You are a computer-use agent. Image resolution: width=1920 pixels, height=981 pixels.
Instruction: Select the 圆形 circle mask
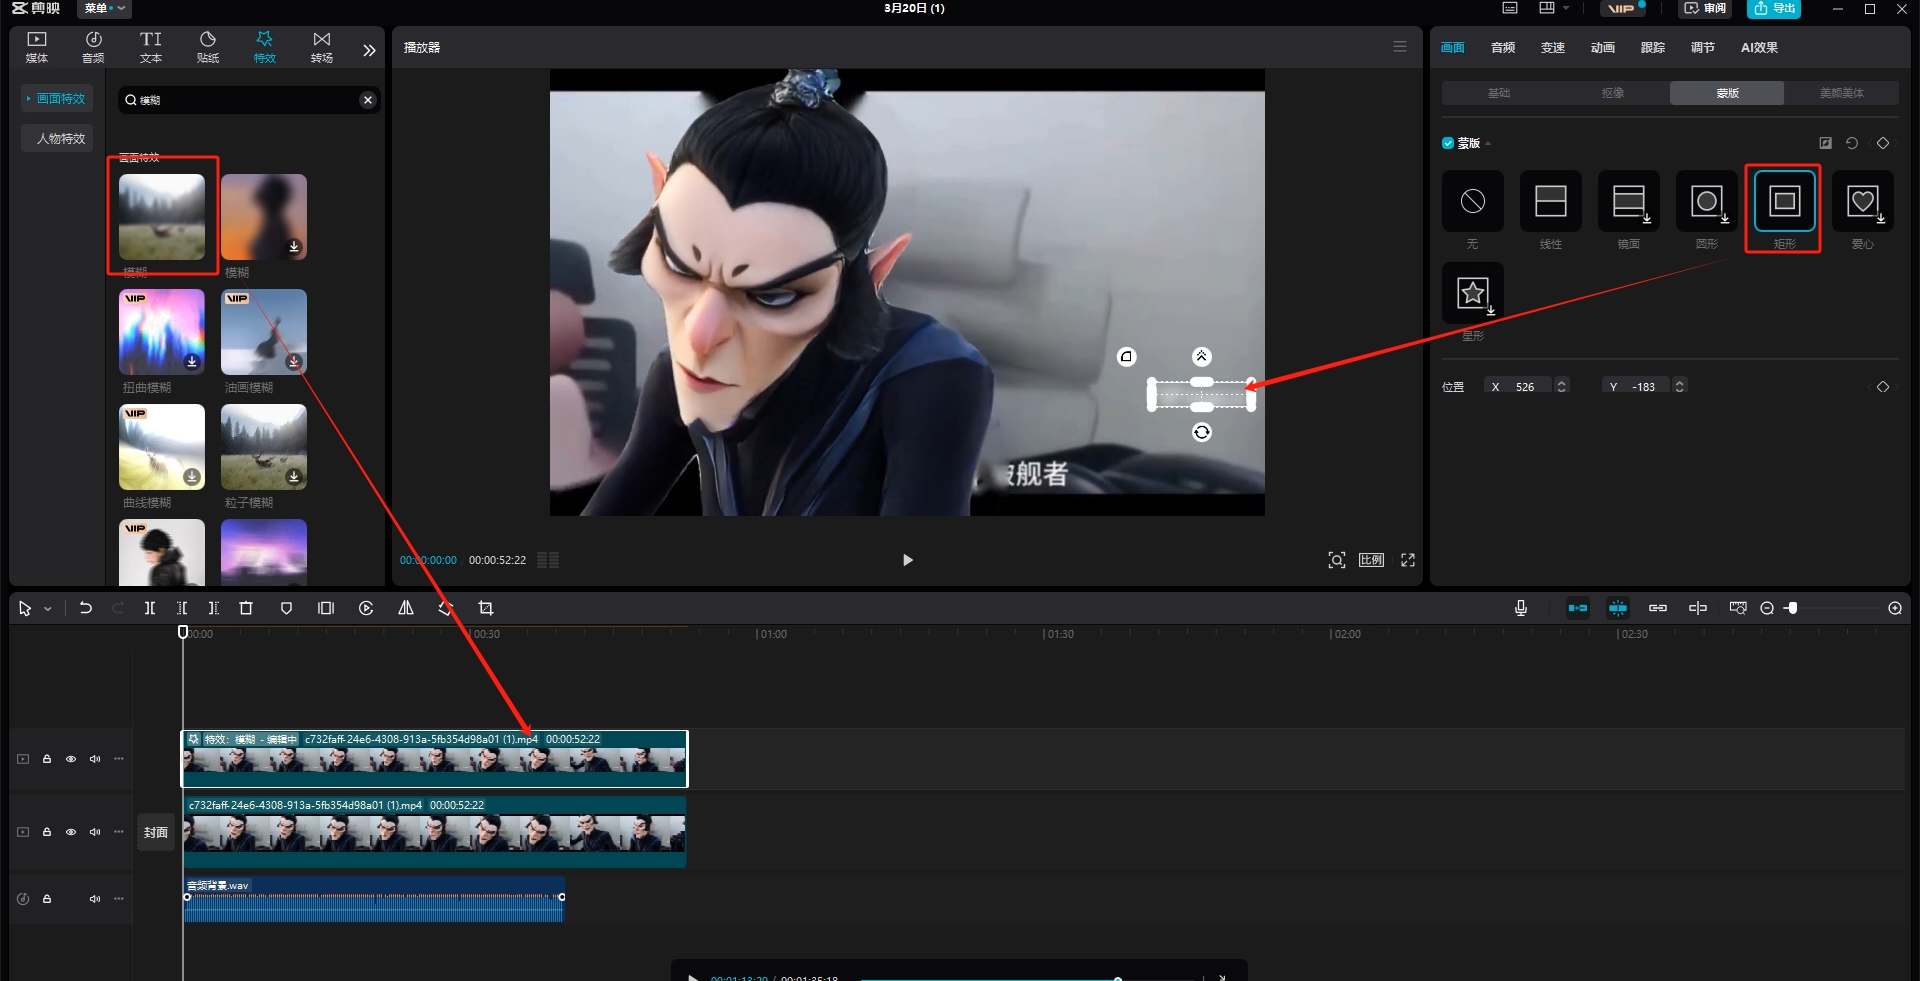pyautogui.click(x=1707, y=201)
